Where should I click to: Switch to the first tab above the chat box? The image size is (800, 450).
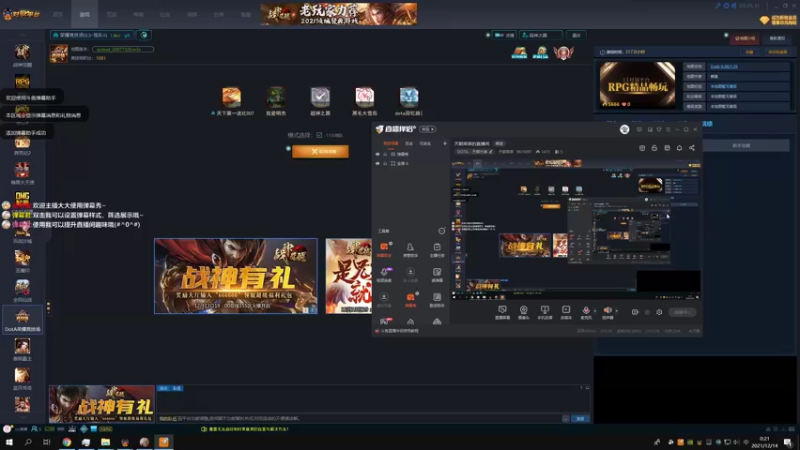coord(163,388)
